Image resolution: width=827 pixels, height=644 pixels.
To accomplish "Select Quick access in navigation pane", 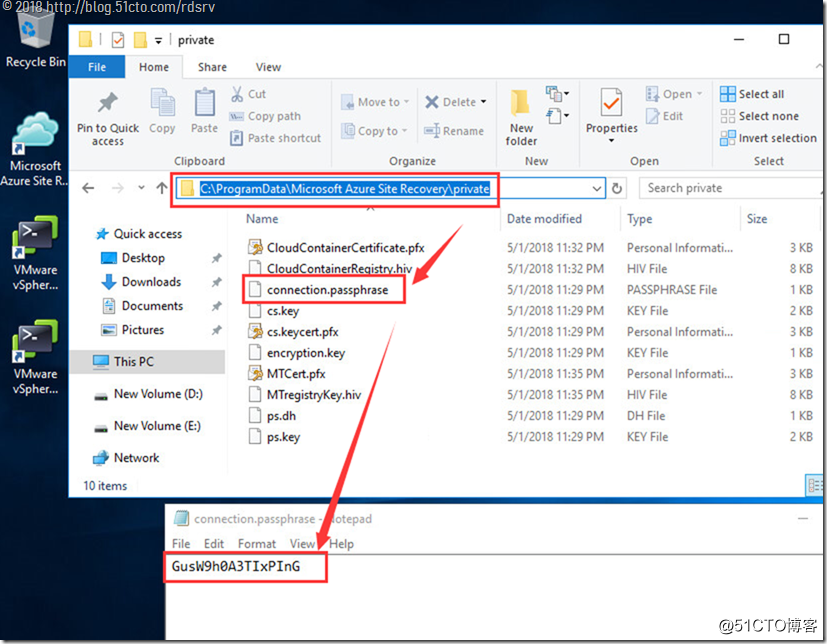I will (139, 234).
